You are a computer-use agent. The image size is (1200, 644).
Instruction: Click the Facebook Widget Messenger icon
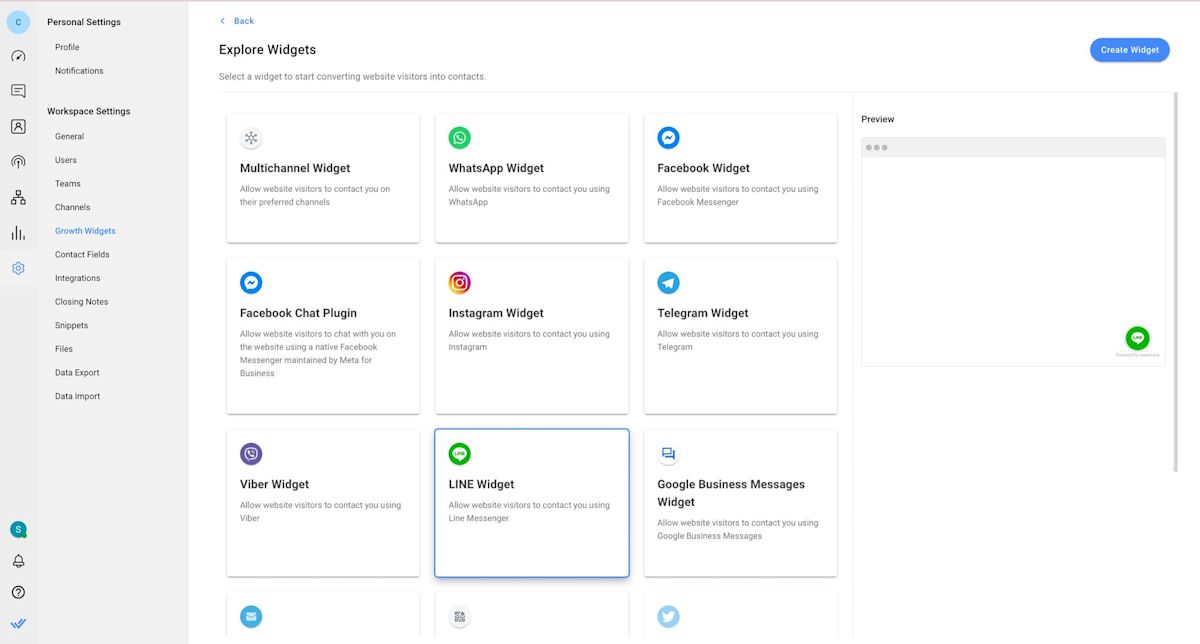(x=668, y=138)
